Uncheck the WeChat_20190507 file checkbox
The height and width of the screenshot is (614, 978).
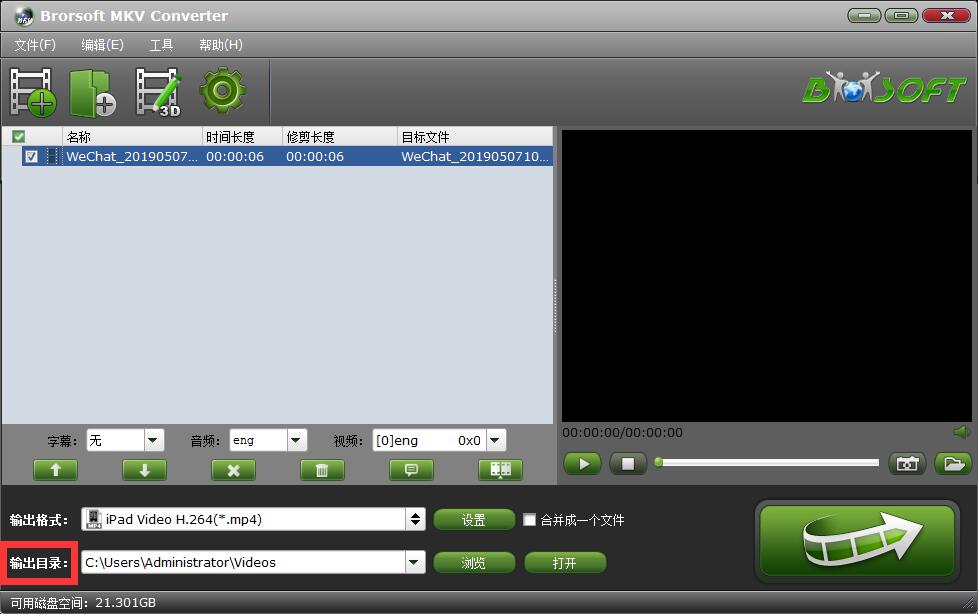tap(33, 156)
